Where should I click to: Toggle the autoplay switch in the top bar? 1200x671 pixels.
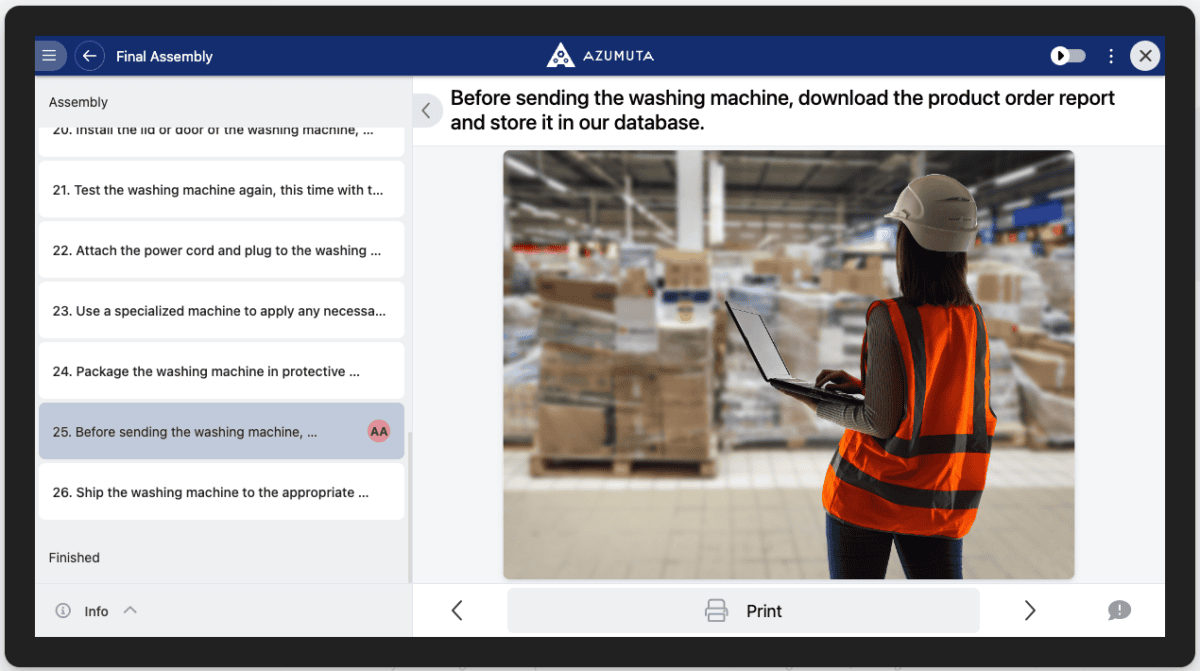(x=1067, y=56)
